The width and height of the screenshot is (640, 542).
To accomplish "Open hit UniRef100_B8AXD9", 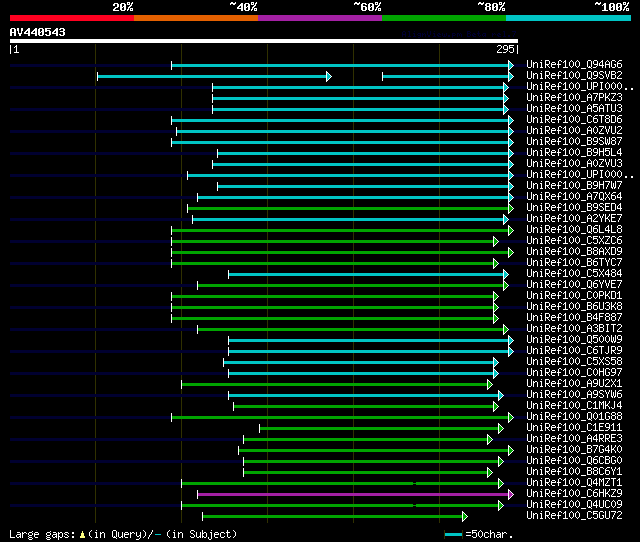I will pyautogui.click(x=574, y=251).
